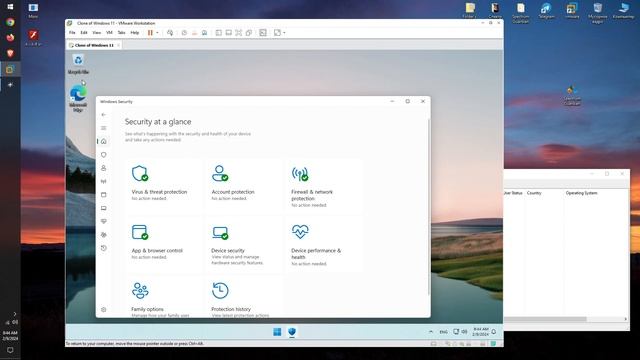Open VMware VM menu
This screenshot has height=360, width=640.
click(x=109, y=33)
